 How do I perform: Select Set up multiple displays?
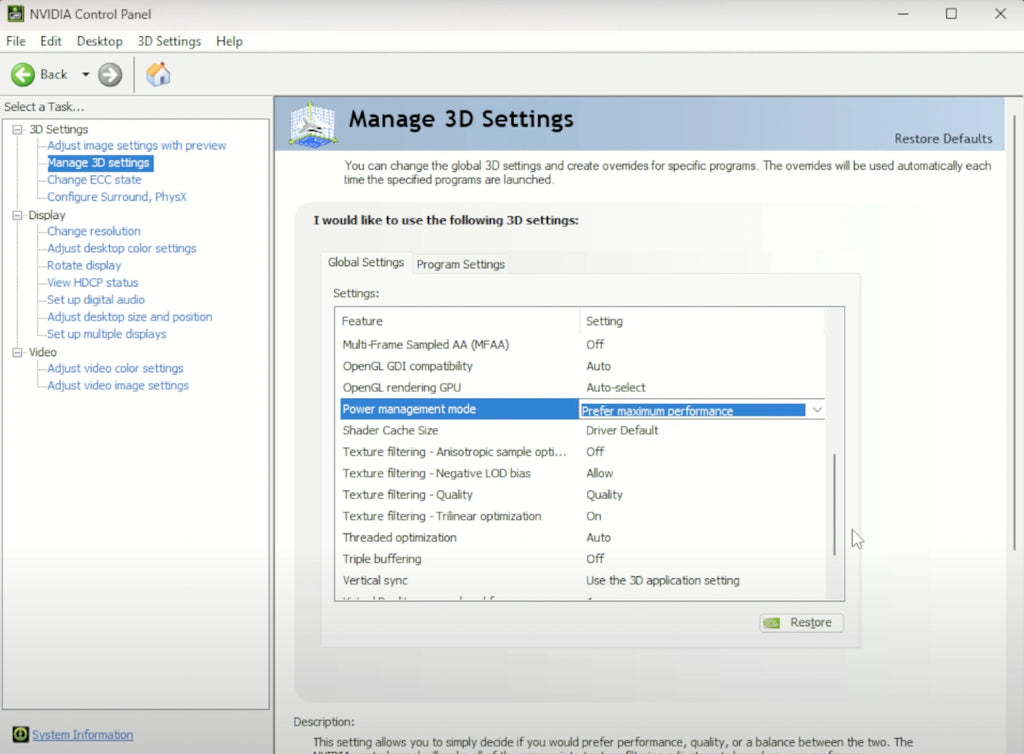(106, 334)
